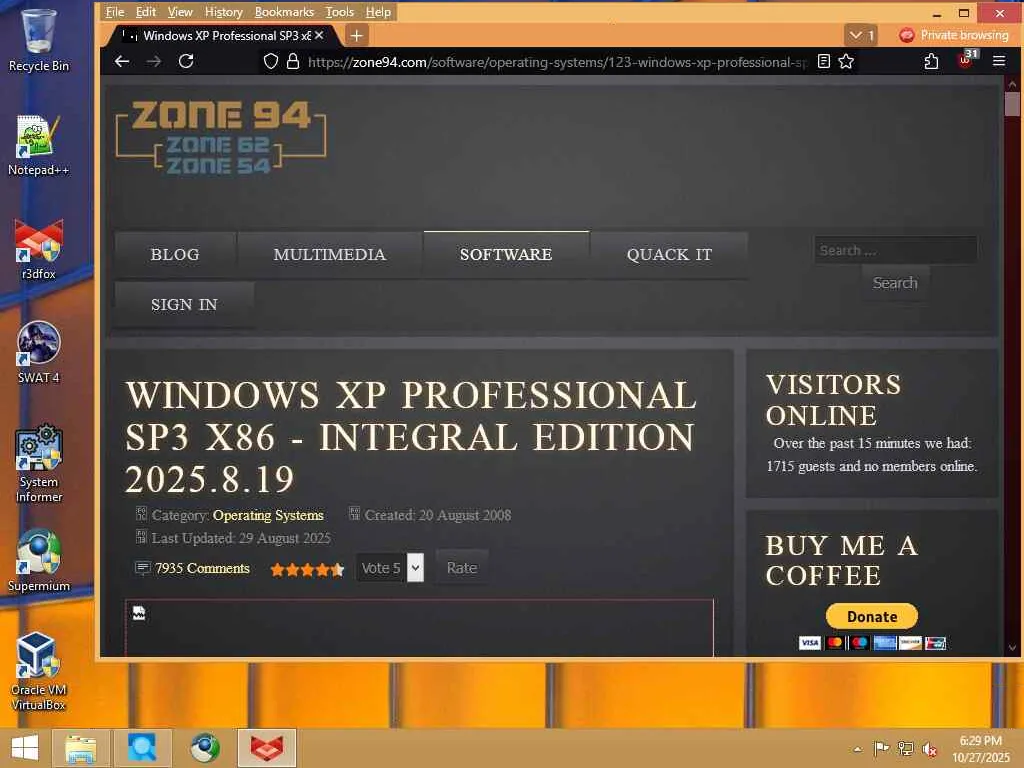
Task: Click the Zone 94 site logo
Action: pyautogui.click(x=221, y=137)
